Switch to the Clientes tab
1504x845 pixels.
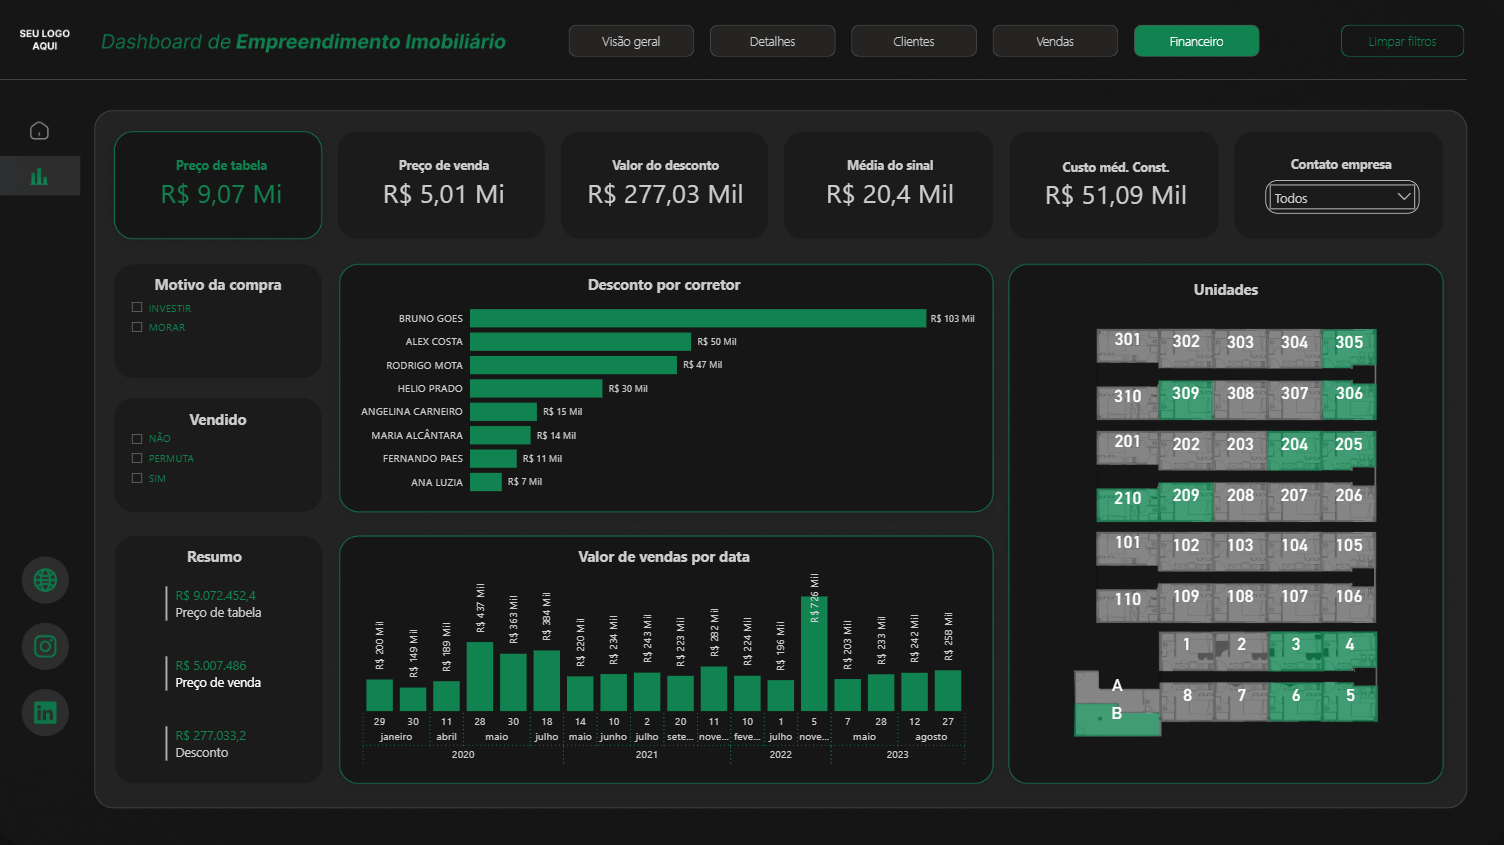click(913, 41)
